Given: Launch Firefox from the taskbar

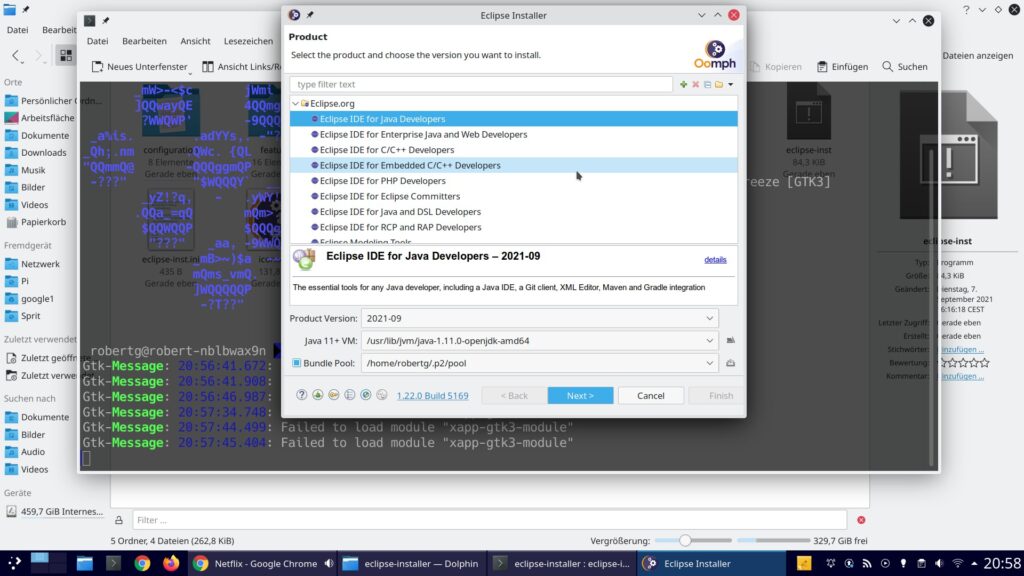Looking at the screenshot, I should pyautogui.click(x=171, y=564).
